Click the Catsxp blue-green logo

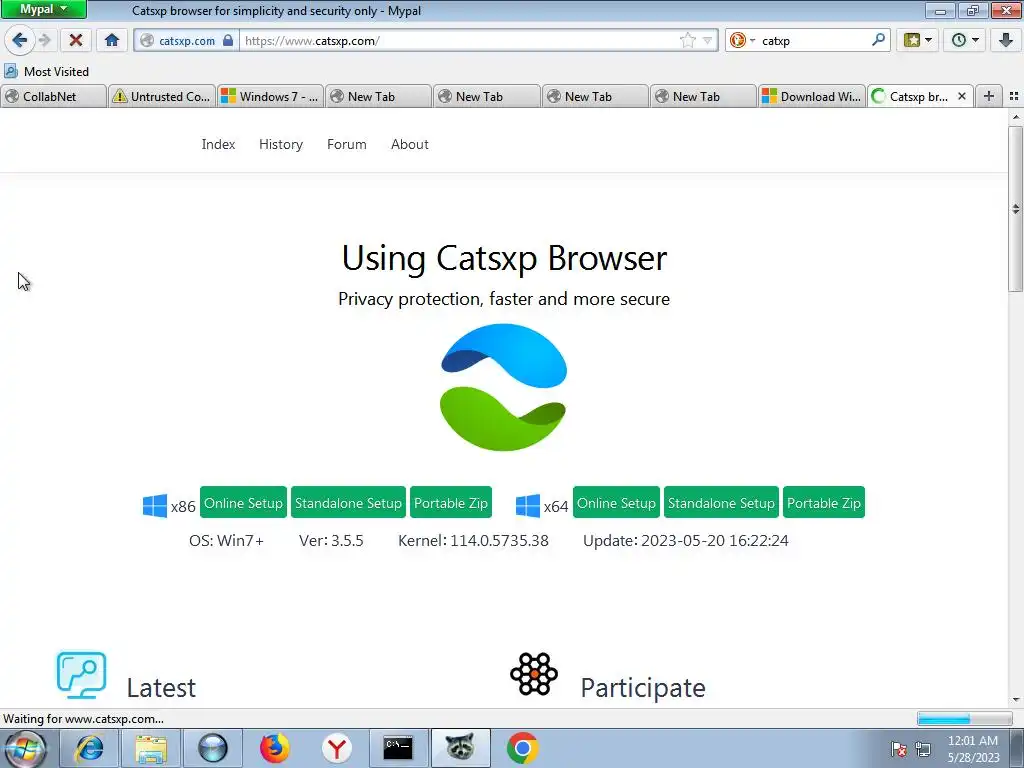point(504,387)
